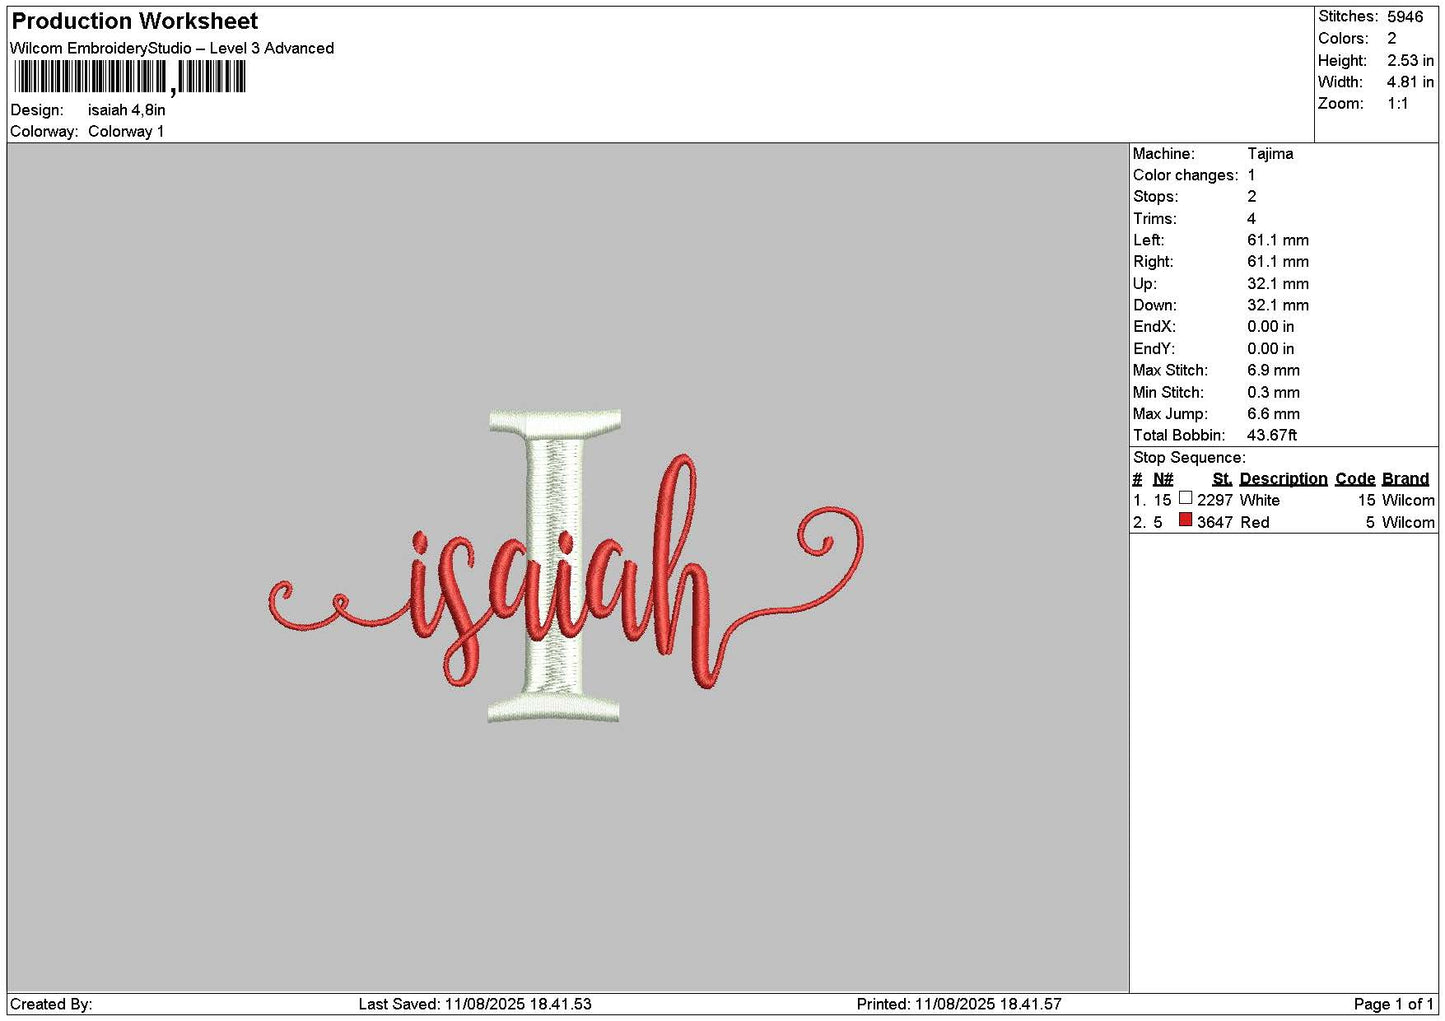The width and height of the screenshot is (1445, 1021).
Task: Select the Wilcom EmbroideryStudio – Level 3 Advanced text
Action: click(x=172, y=48)
